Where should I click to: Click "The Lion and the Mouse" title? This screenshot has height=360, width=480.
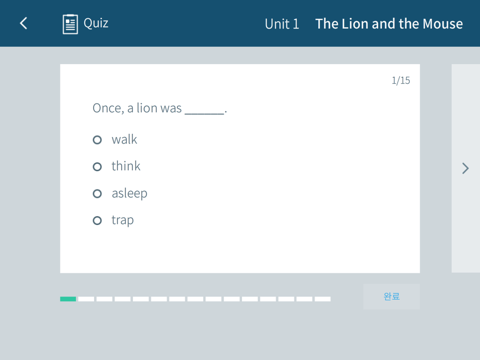click(389, 24)
